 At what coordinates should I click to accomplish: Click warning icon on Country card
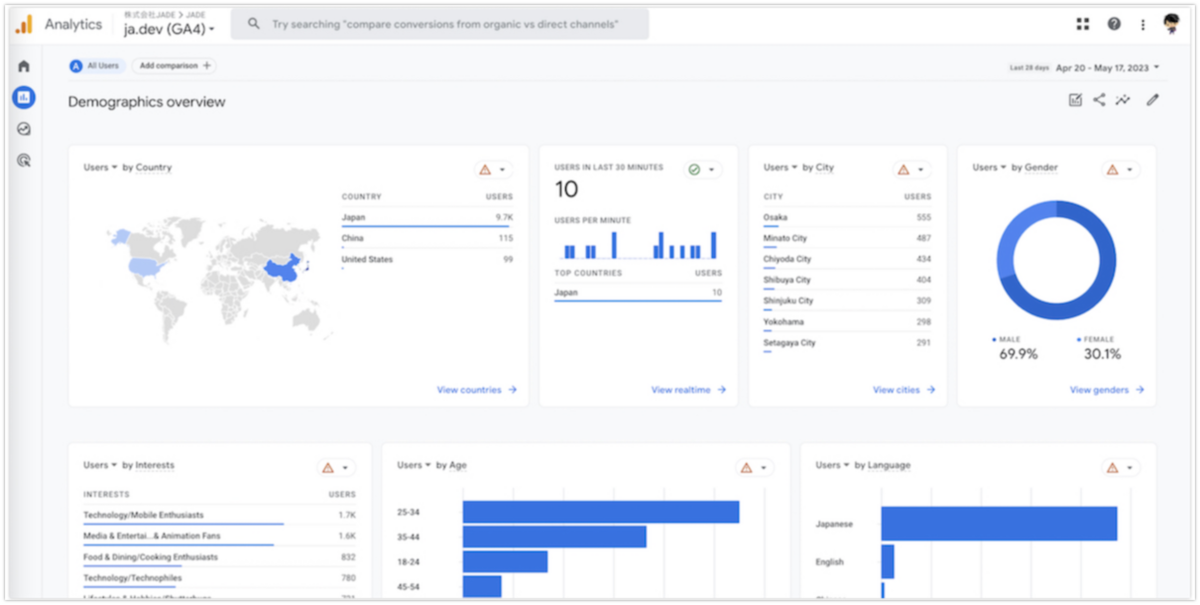point(485,170)
